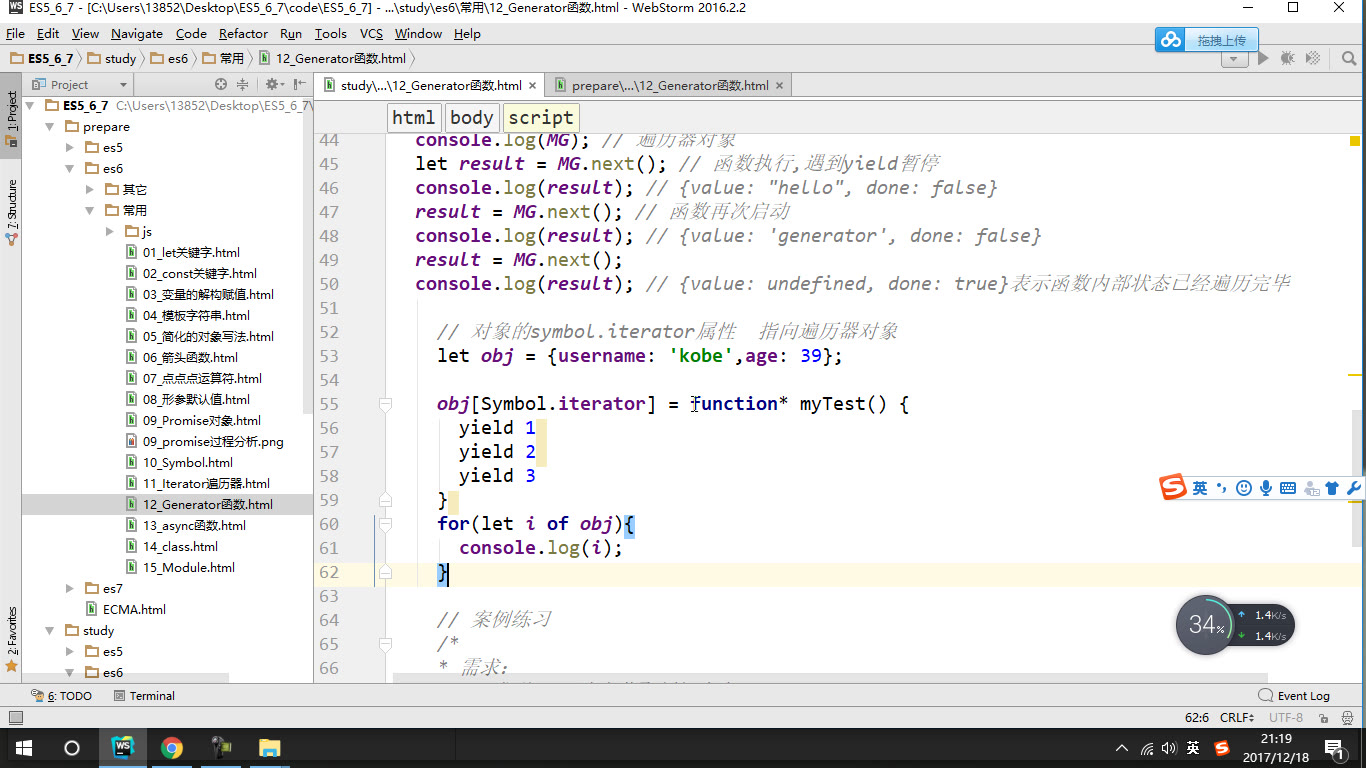Run with coverage icon in toolbar
The width and height of the screenshot is (1366, 768).
point(1313,59)
